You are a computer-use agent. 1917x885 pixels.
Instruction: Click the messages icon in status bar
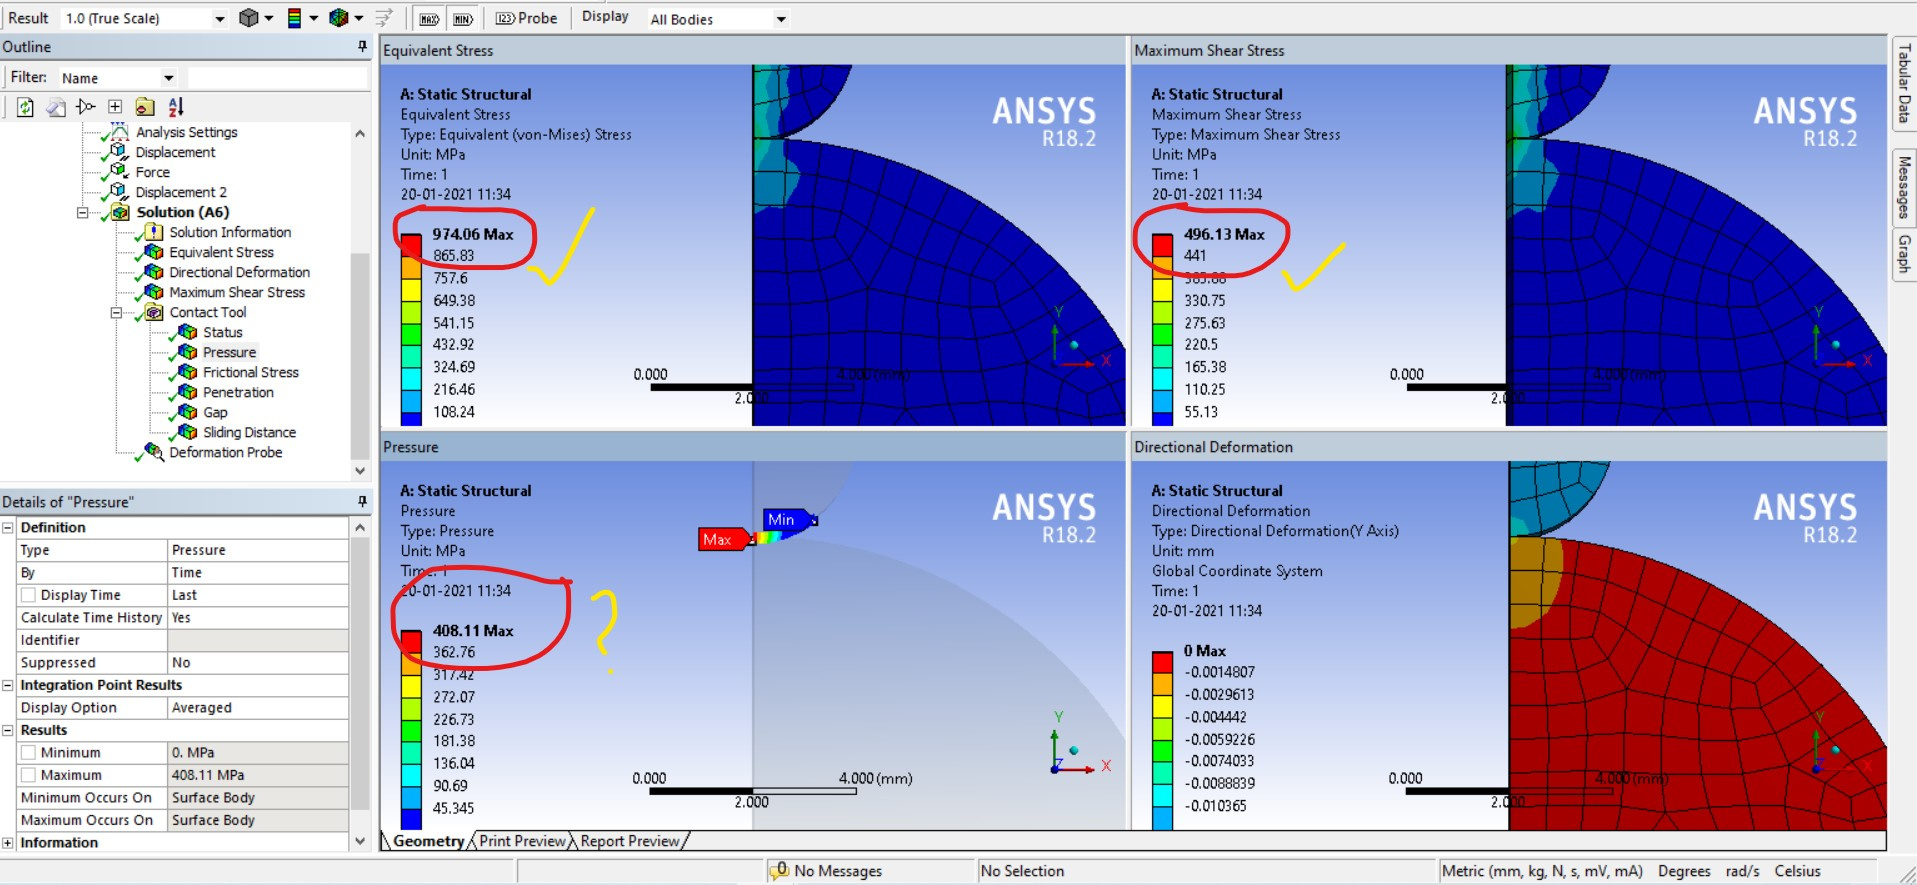click(779, 871)
